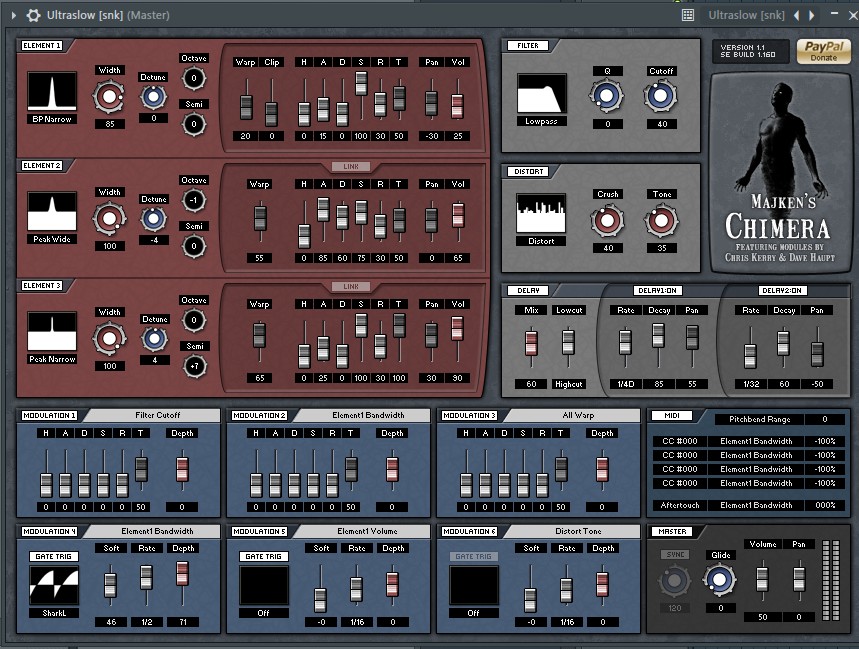859x649 pixels.
Task: Click the Pitchbend Range value field
Action: 826,419
